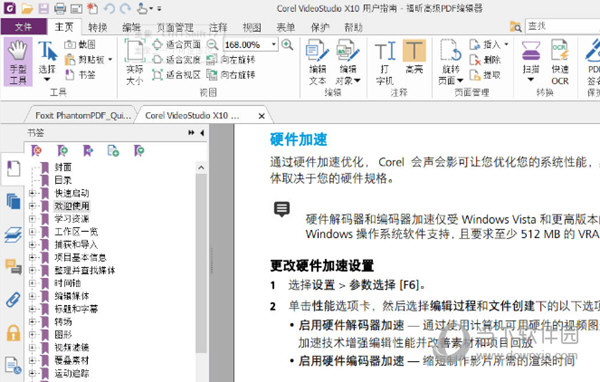Click Insert pages (插入)
Viewport: 600px width, 382px height.
point(489,45)
